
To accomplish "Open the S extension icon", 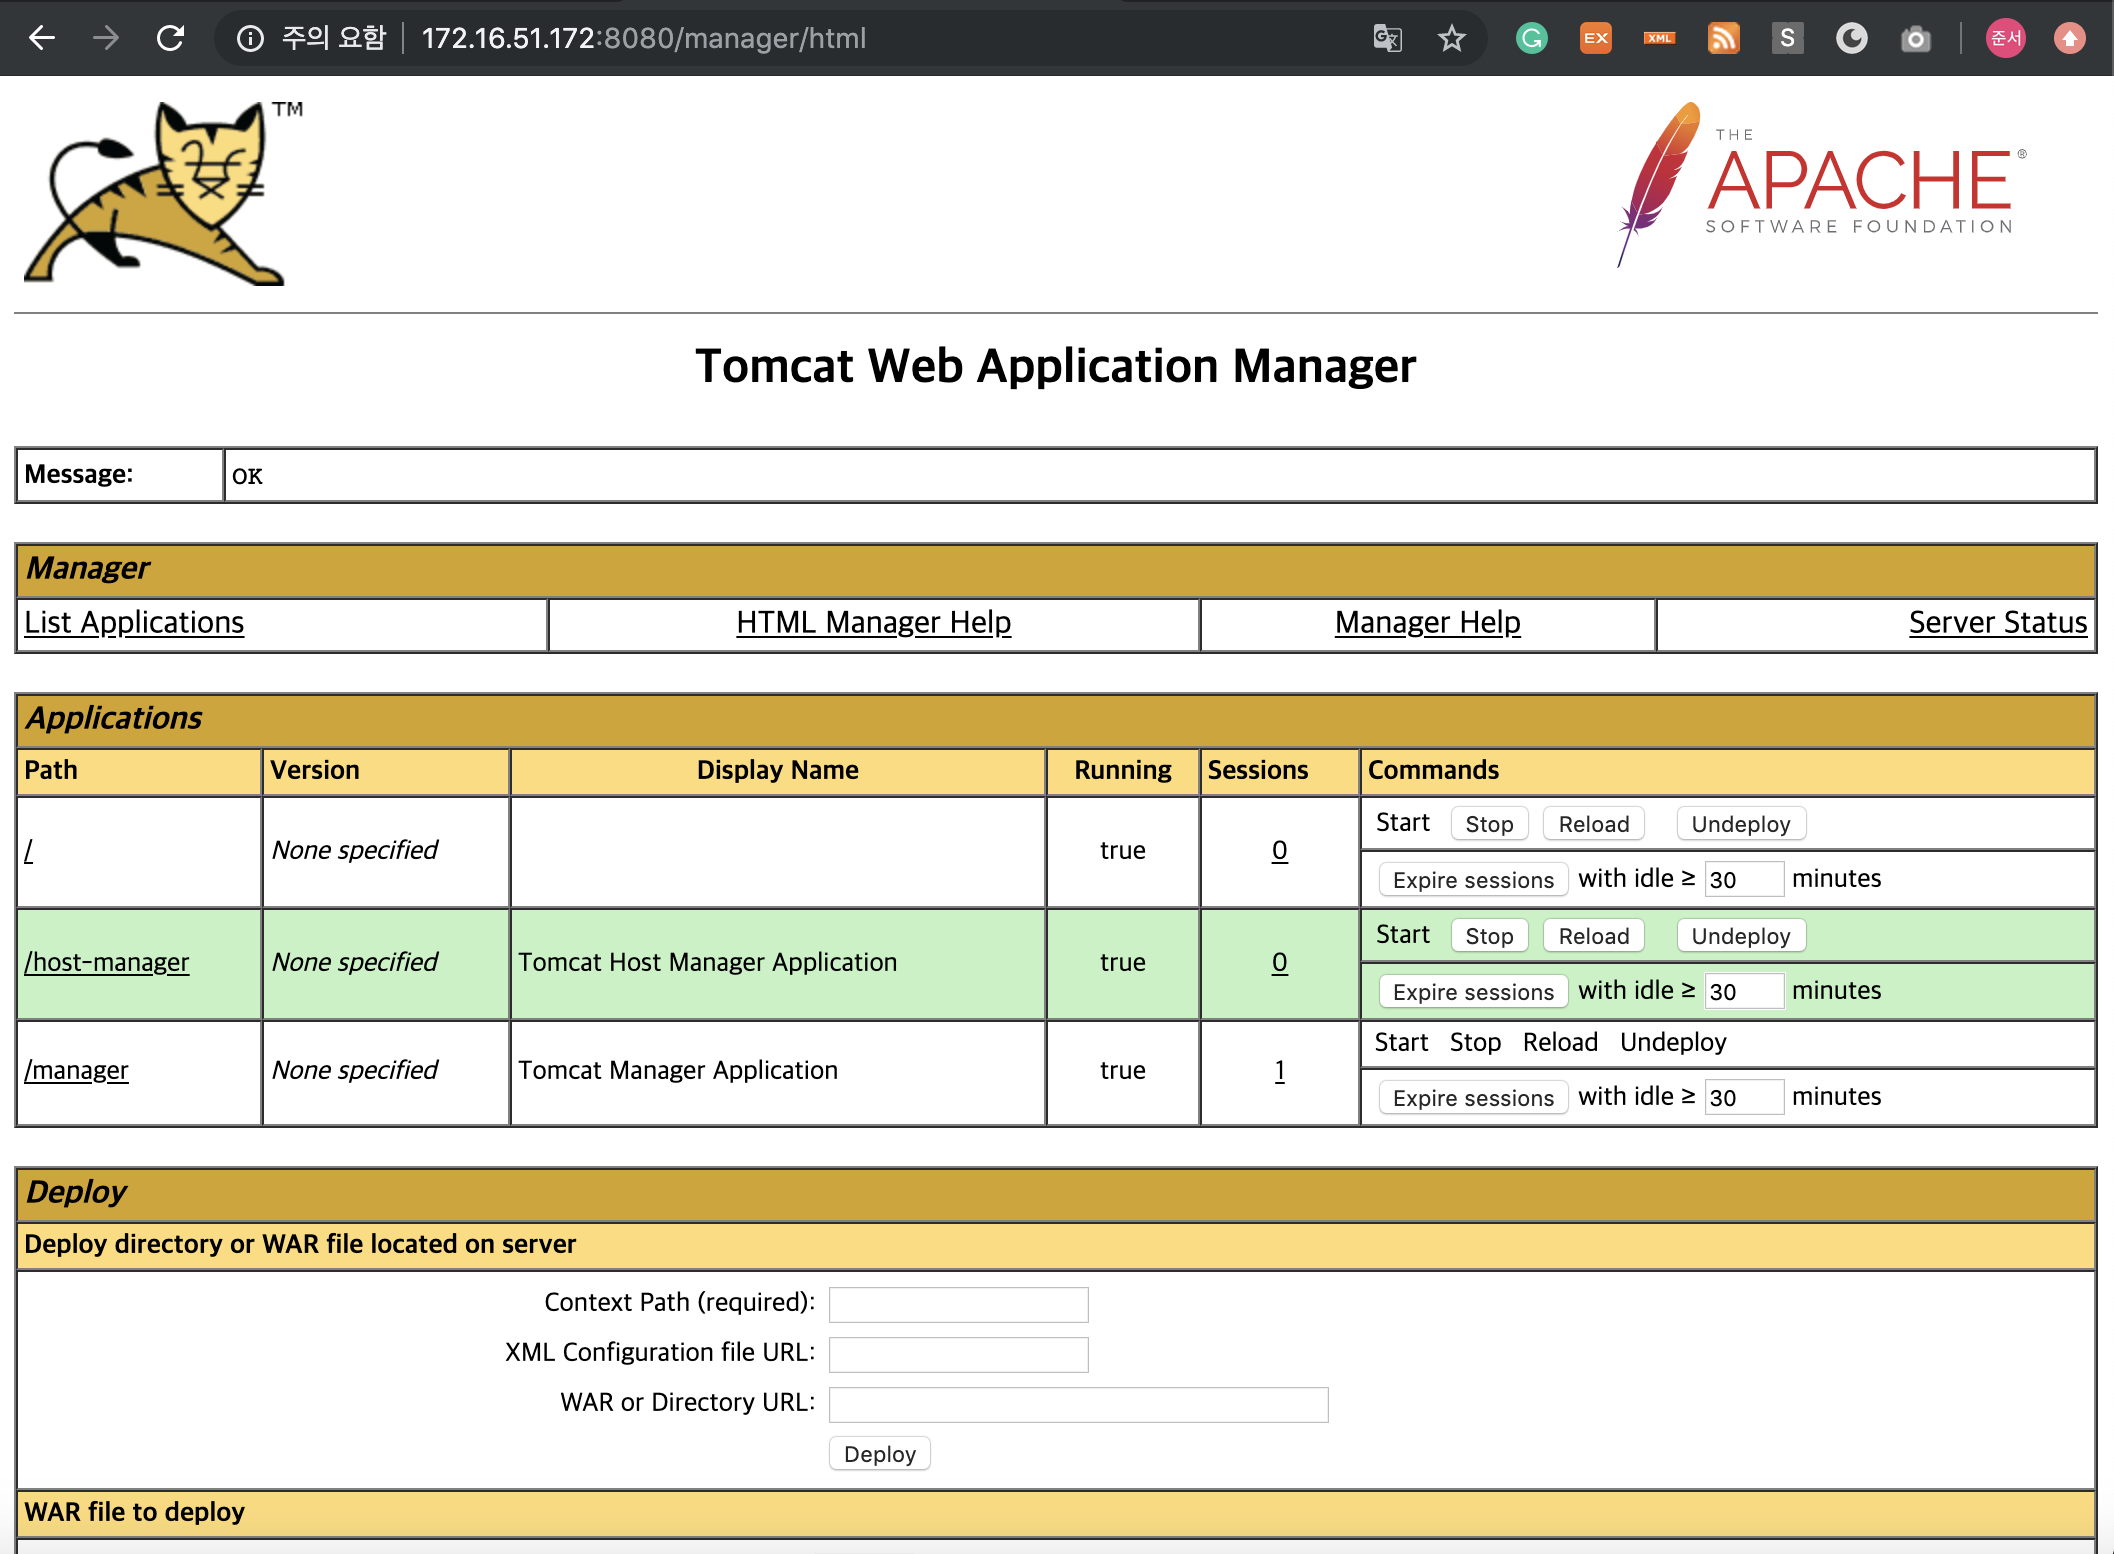I will pos(1788,38).
